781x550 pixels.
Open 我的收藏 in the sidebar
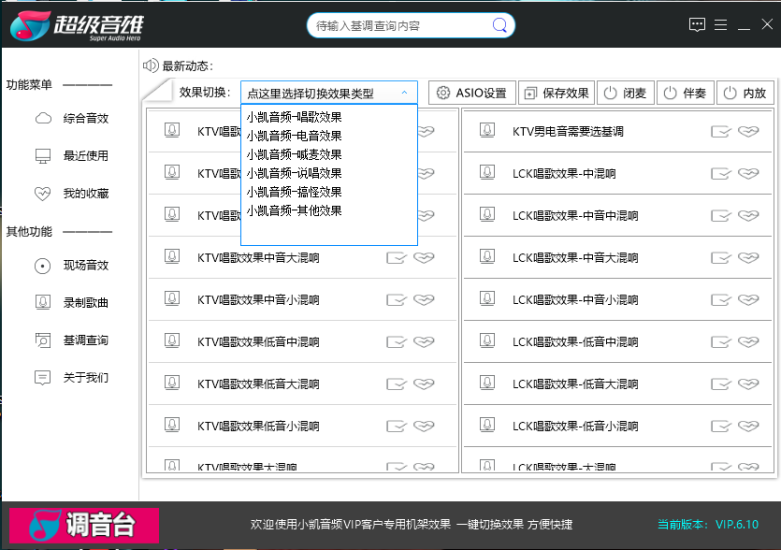pyautogui.click(x=72, y=193)
